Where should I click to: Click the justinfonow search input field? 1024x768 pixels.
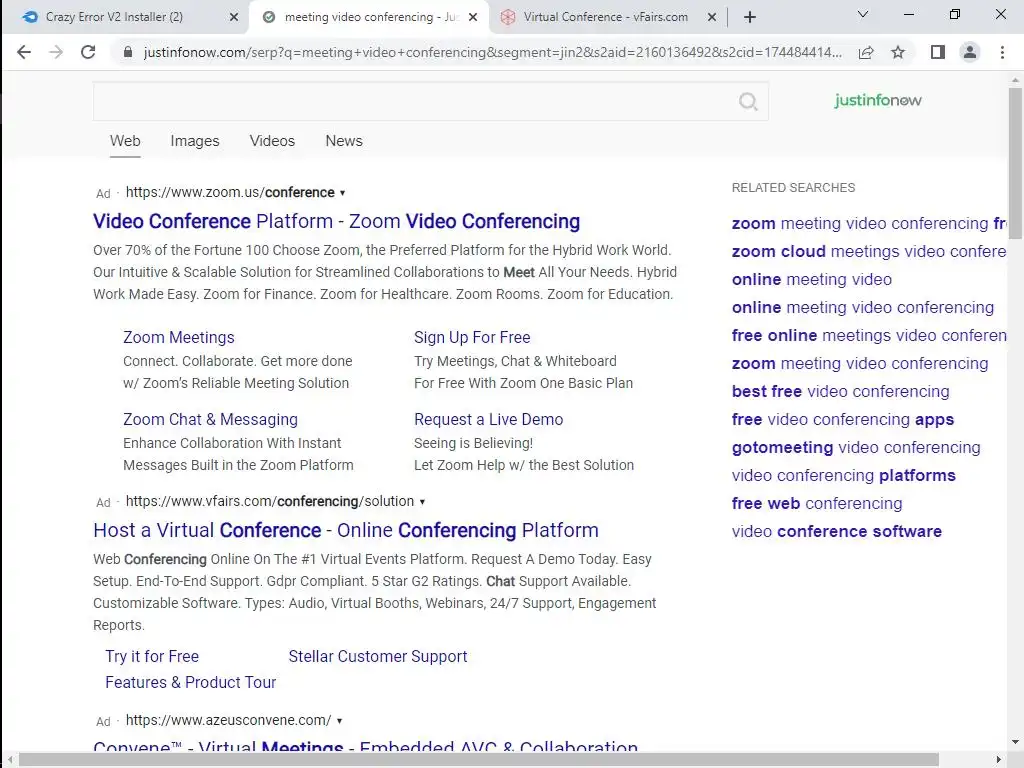430,101
